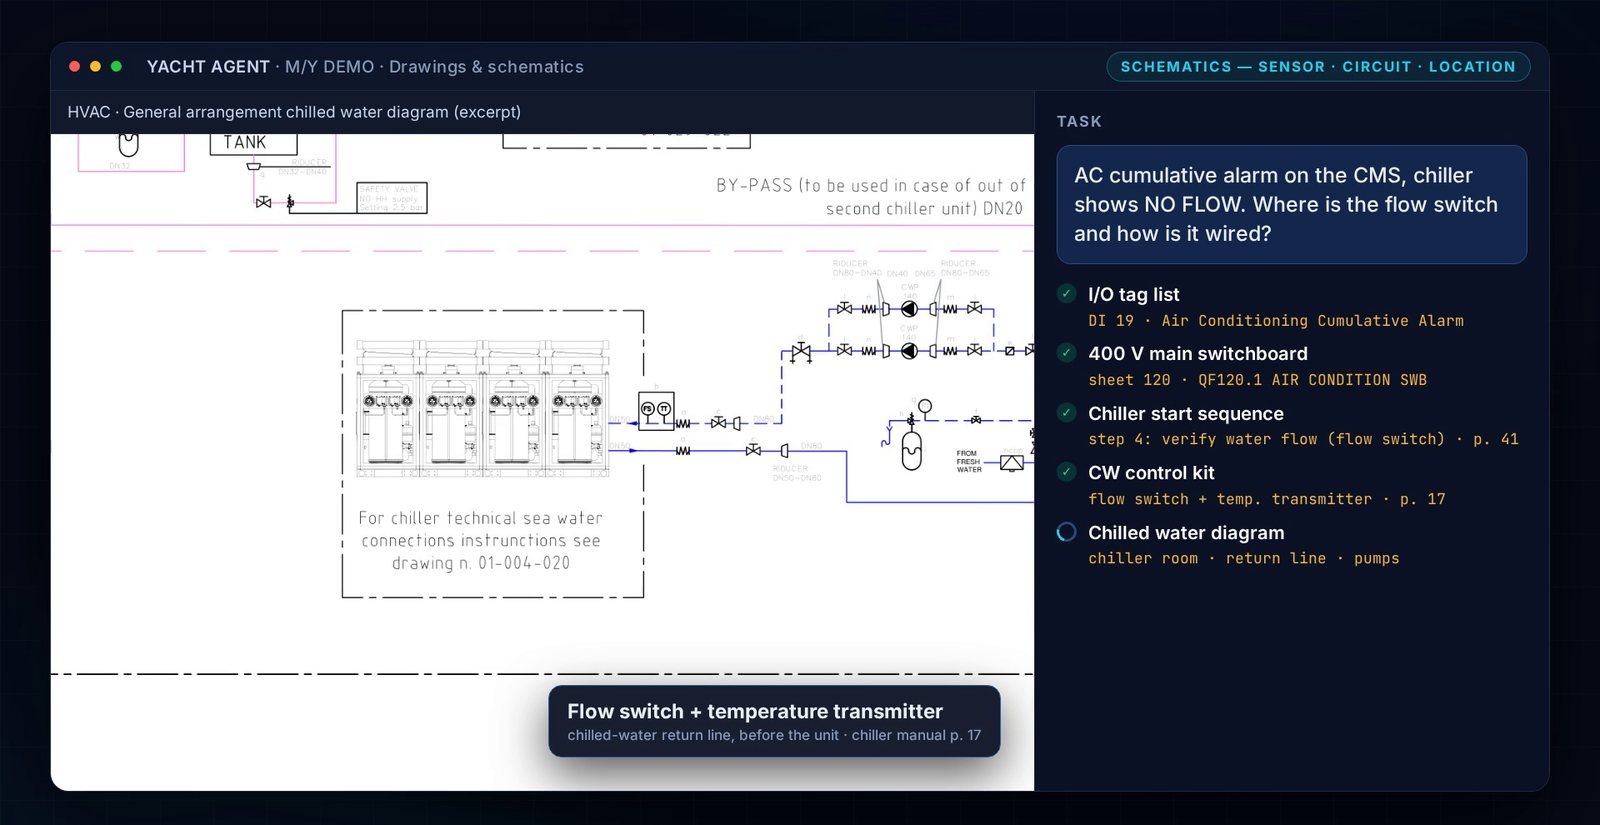Click the 'RIDUCER DN80-DN40' label
Screen dimensions: 1600x825
pyautogui.click(x=857, y=268)
